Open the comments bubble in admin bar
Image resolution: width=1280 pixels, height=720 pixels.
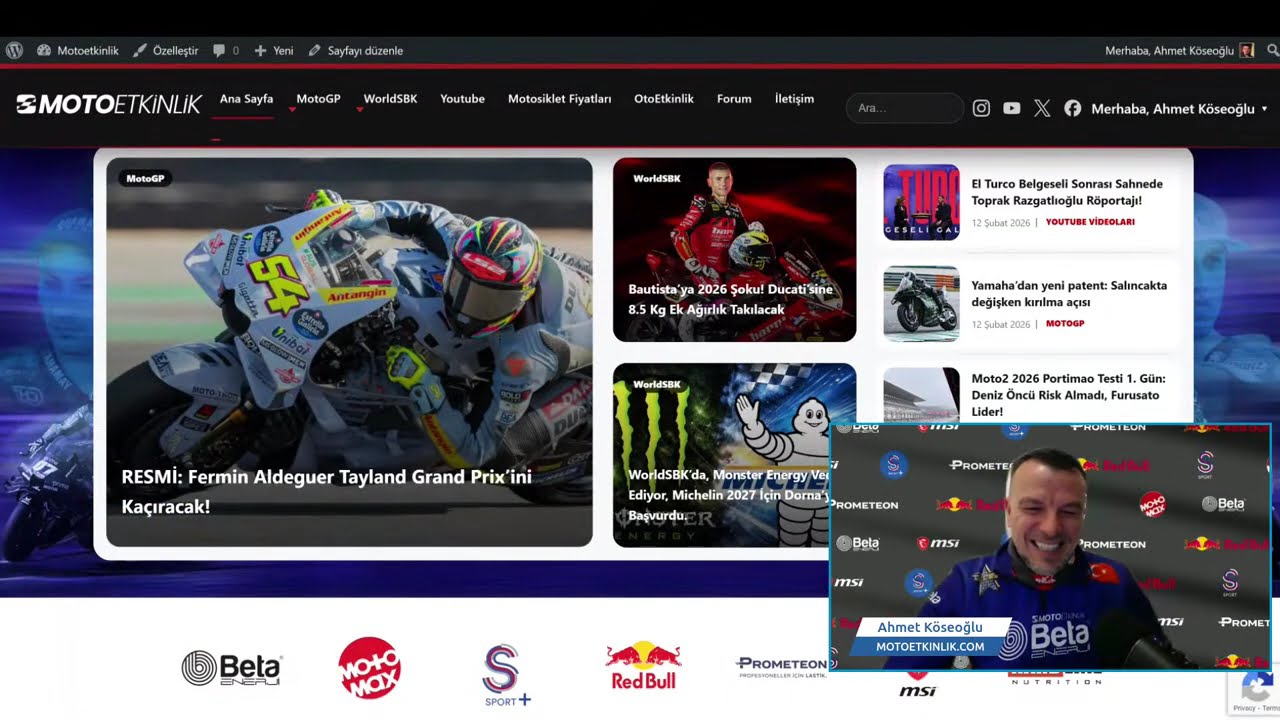click(226, 50)
